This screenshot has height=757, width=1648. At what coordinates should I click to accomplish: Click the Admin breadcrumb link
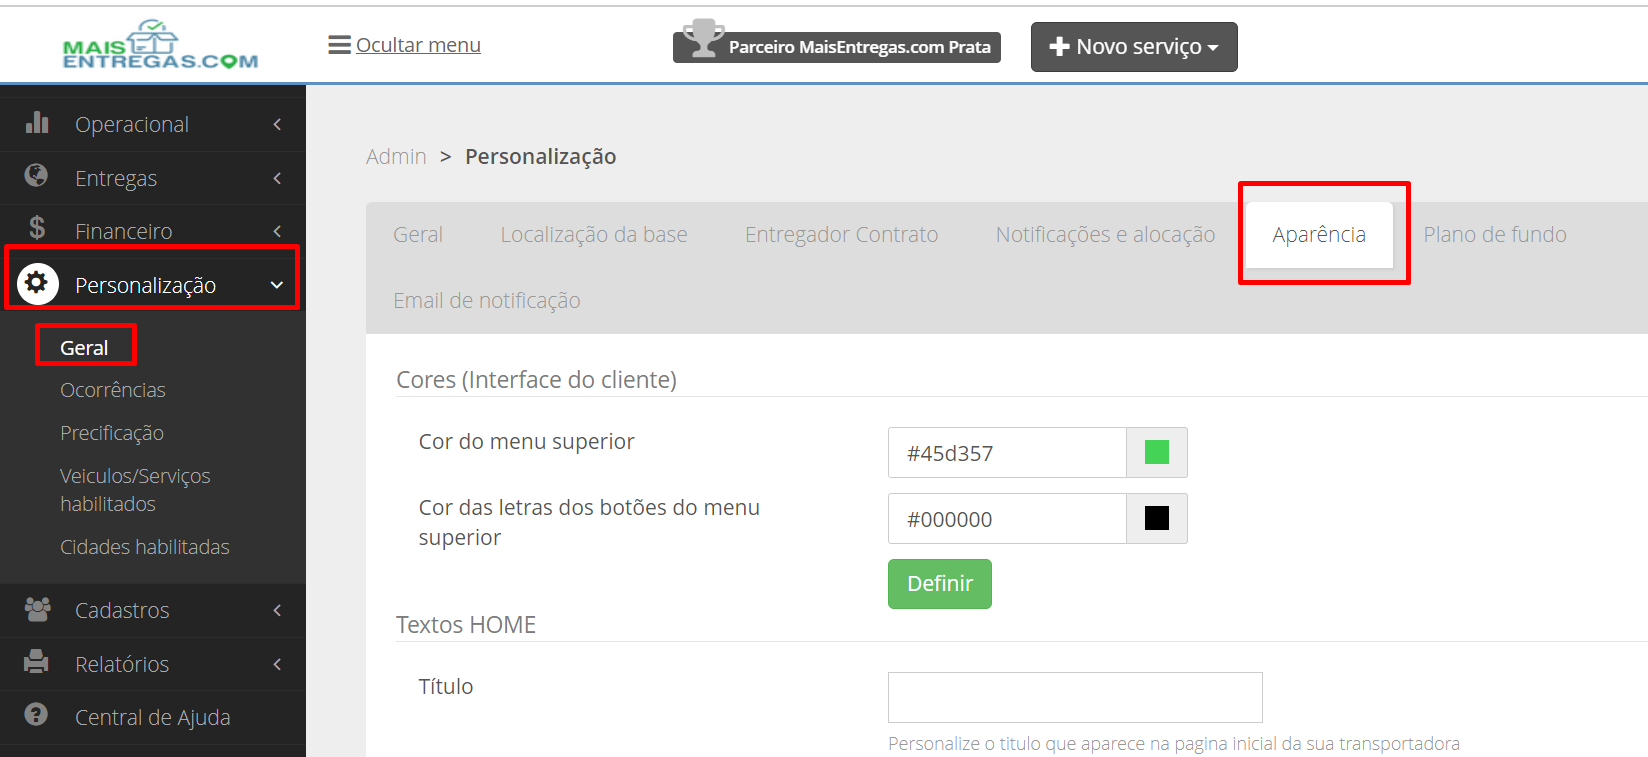[x=396, y=157]
